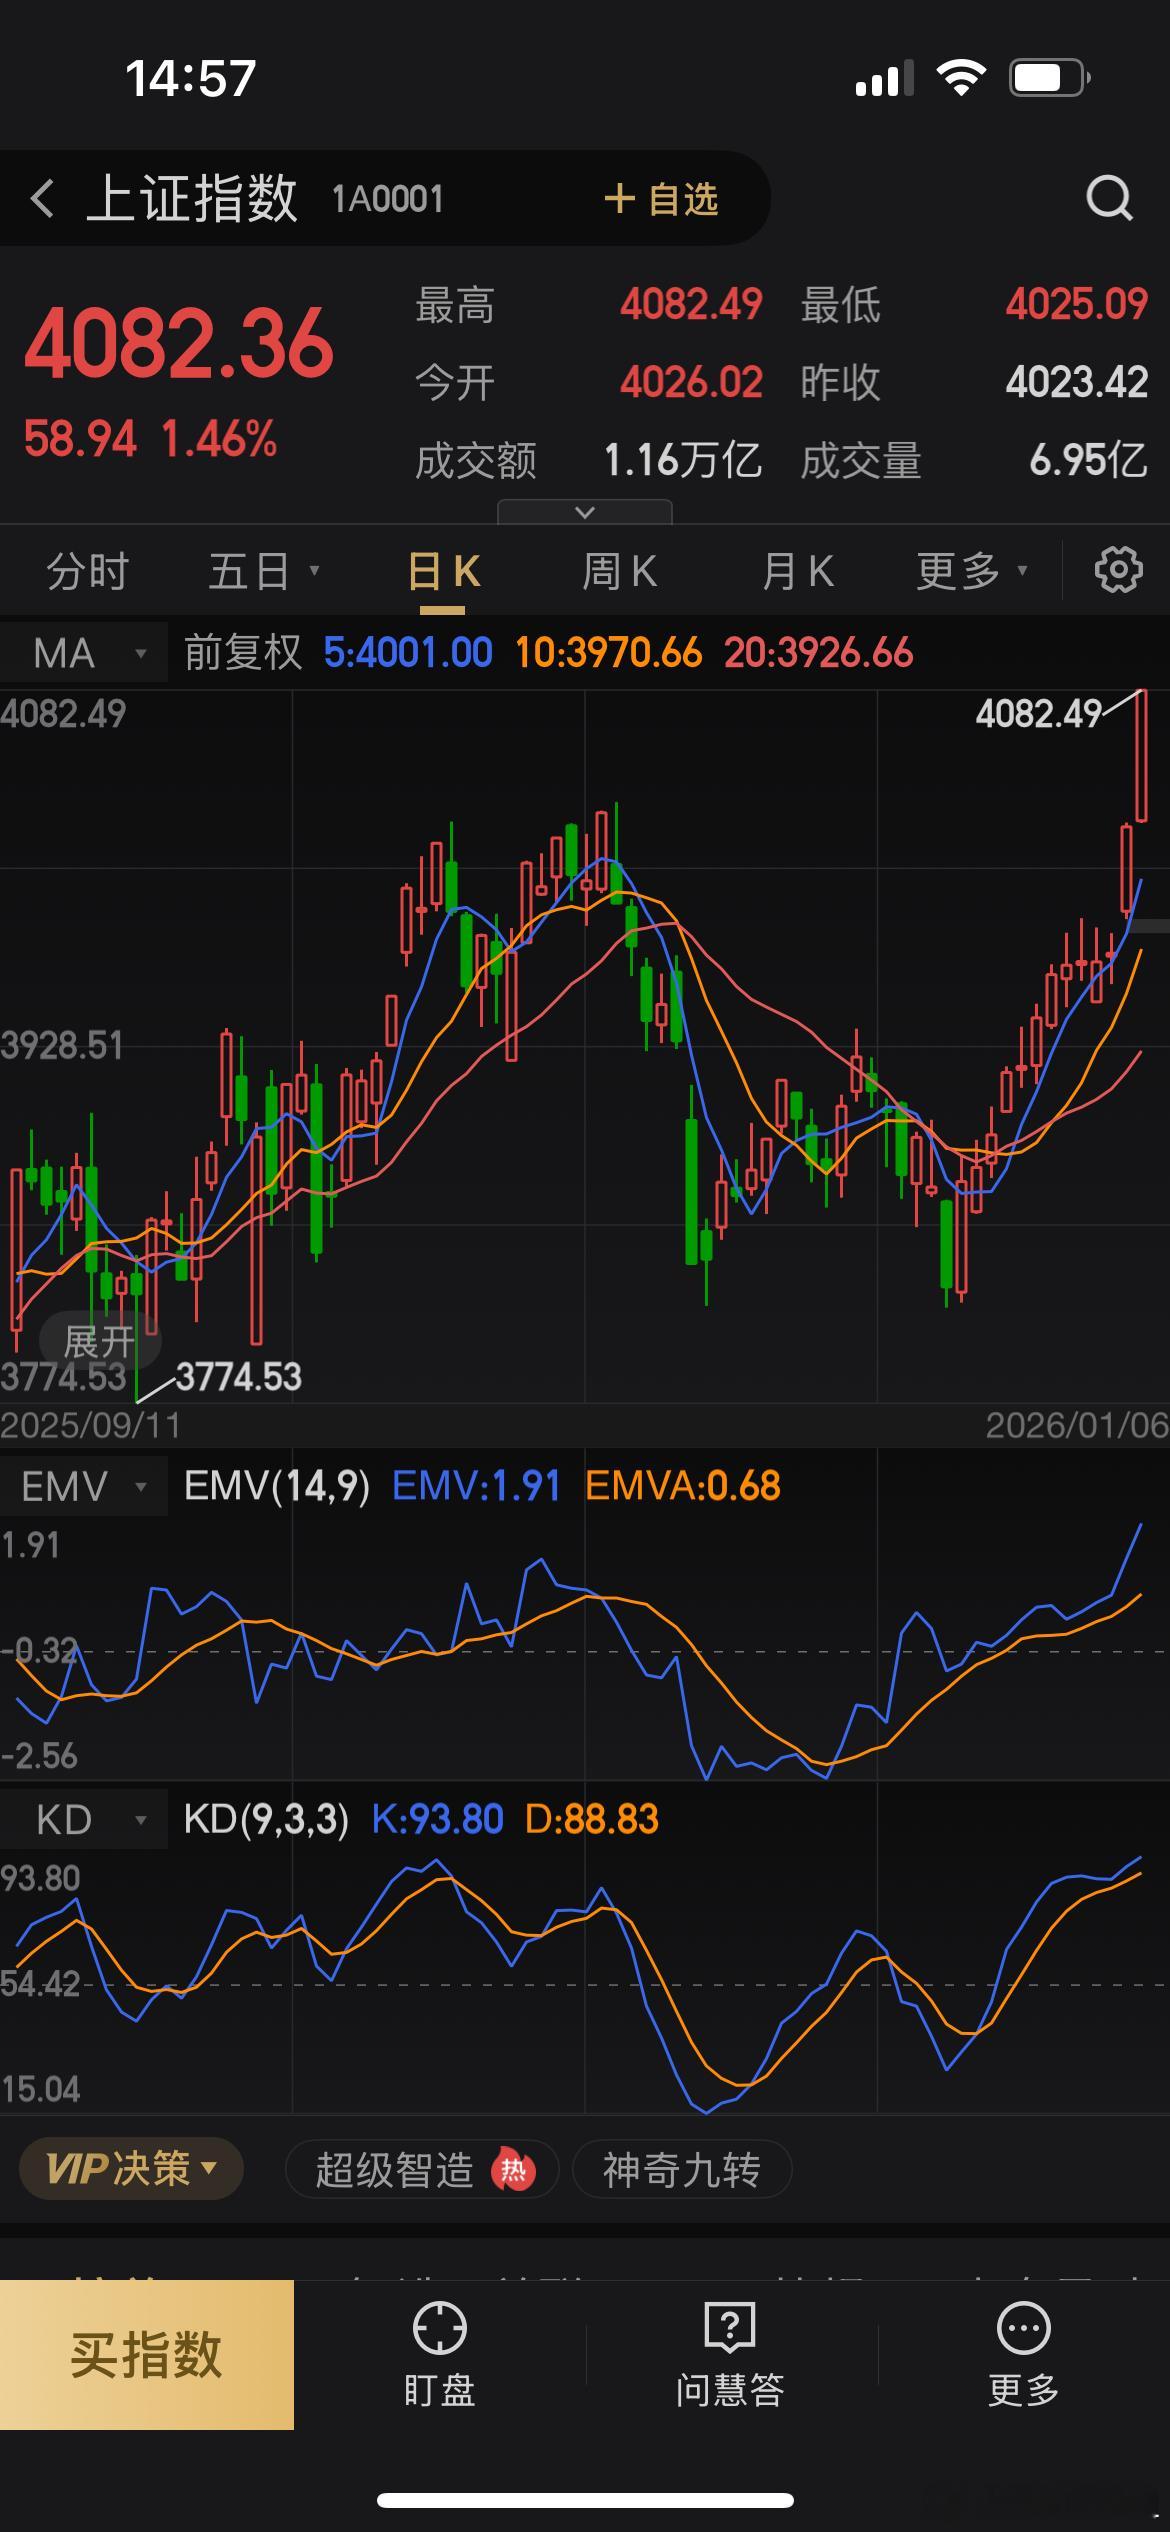
Task: Tap the 4082.49 high price marker on chart
Action: (1038, 713)
